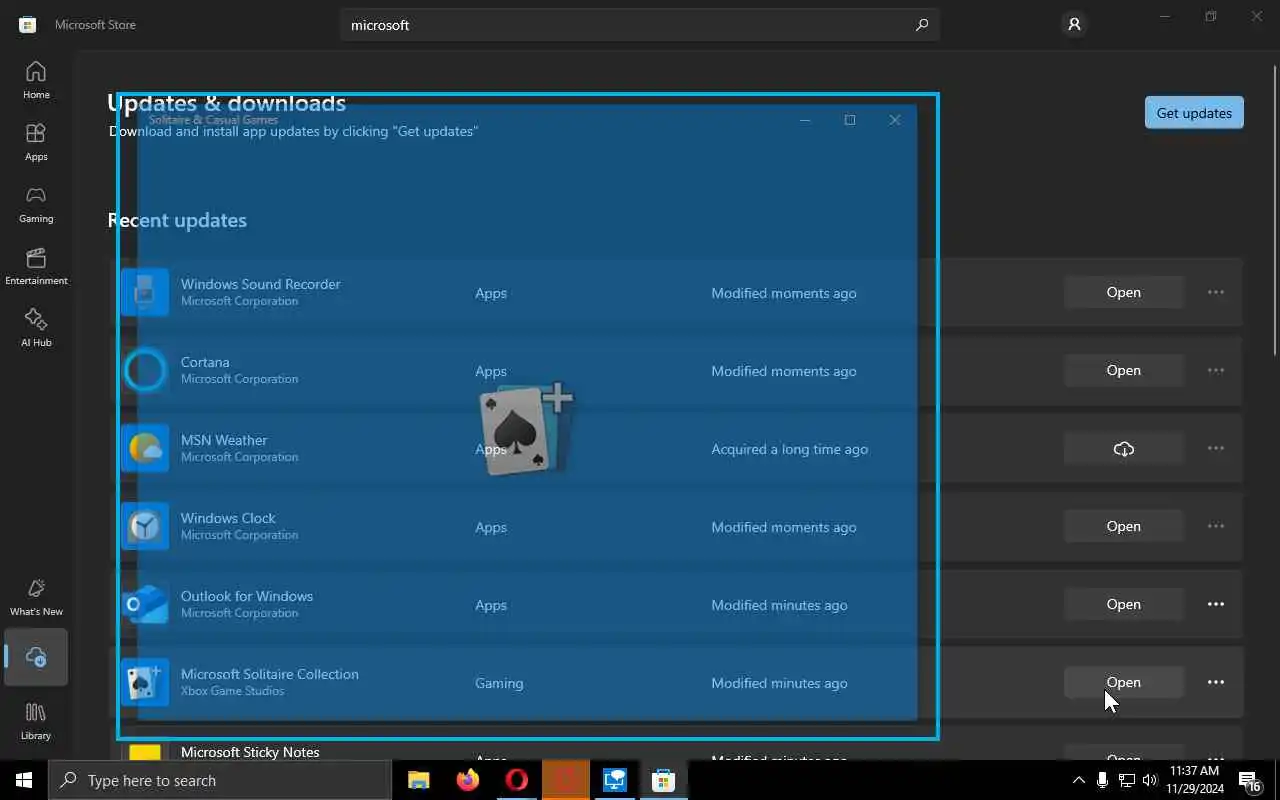Image resolution: width=1280 pixels, height=800 pixels.
Task: Open more options for Microsoft Solitaire Collection
Action: pyautogui.click(x=1216, y=682)
